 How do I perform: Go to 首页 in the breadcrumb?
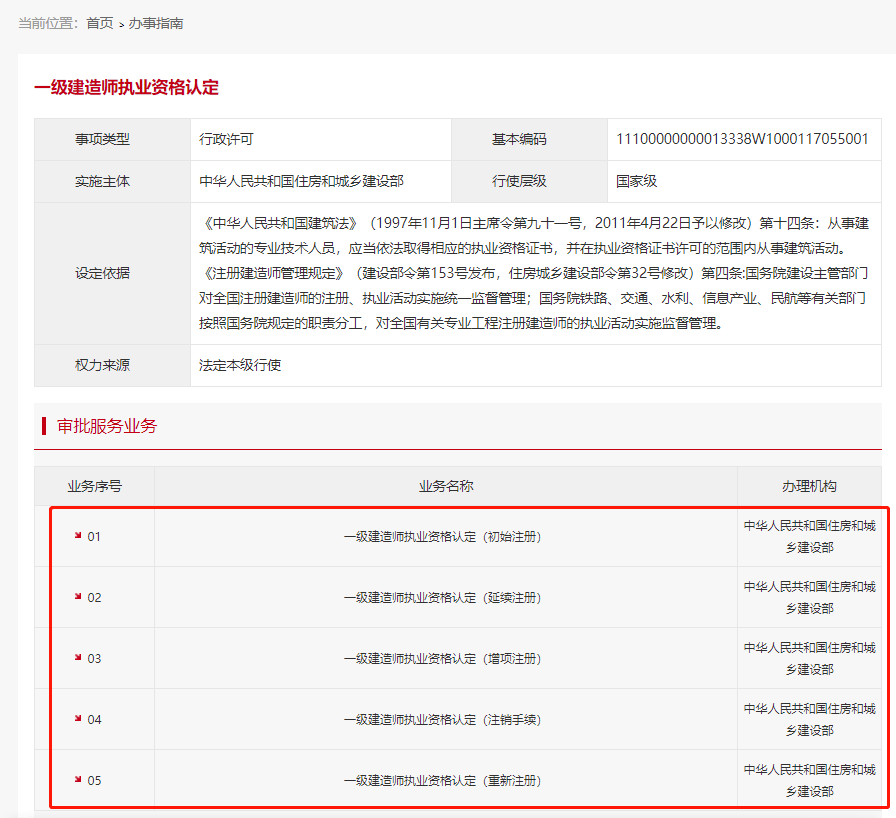coord(99,23)
